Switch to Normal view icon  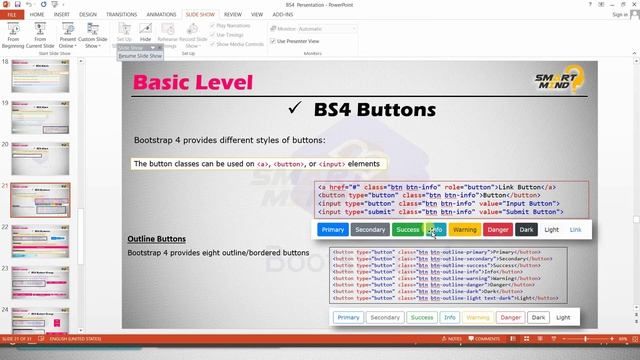pyautogui.click(x=513, y=339)
